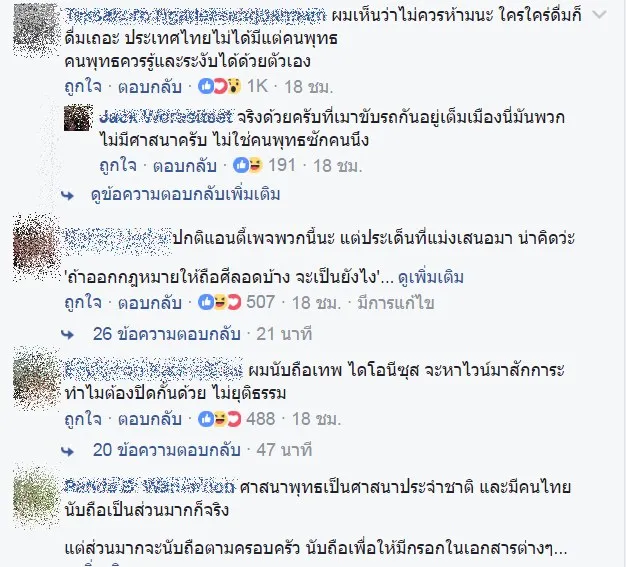626x567 pixels.
Task: Open the small avatar of the reply author
Action: tap(78, 118)
